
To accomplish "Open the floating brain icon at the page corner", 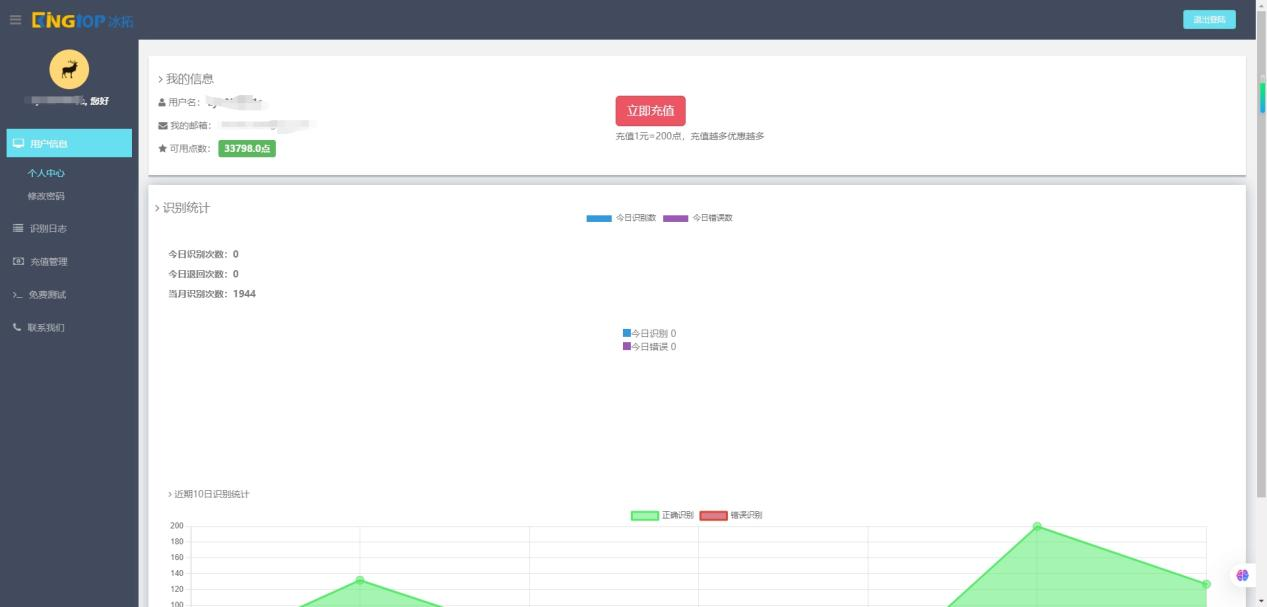I will [x=1242, y=575].
